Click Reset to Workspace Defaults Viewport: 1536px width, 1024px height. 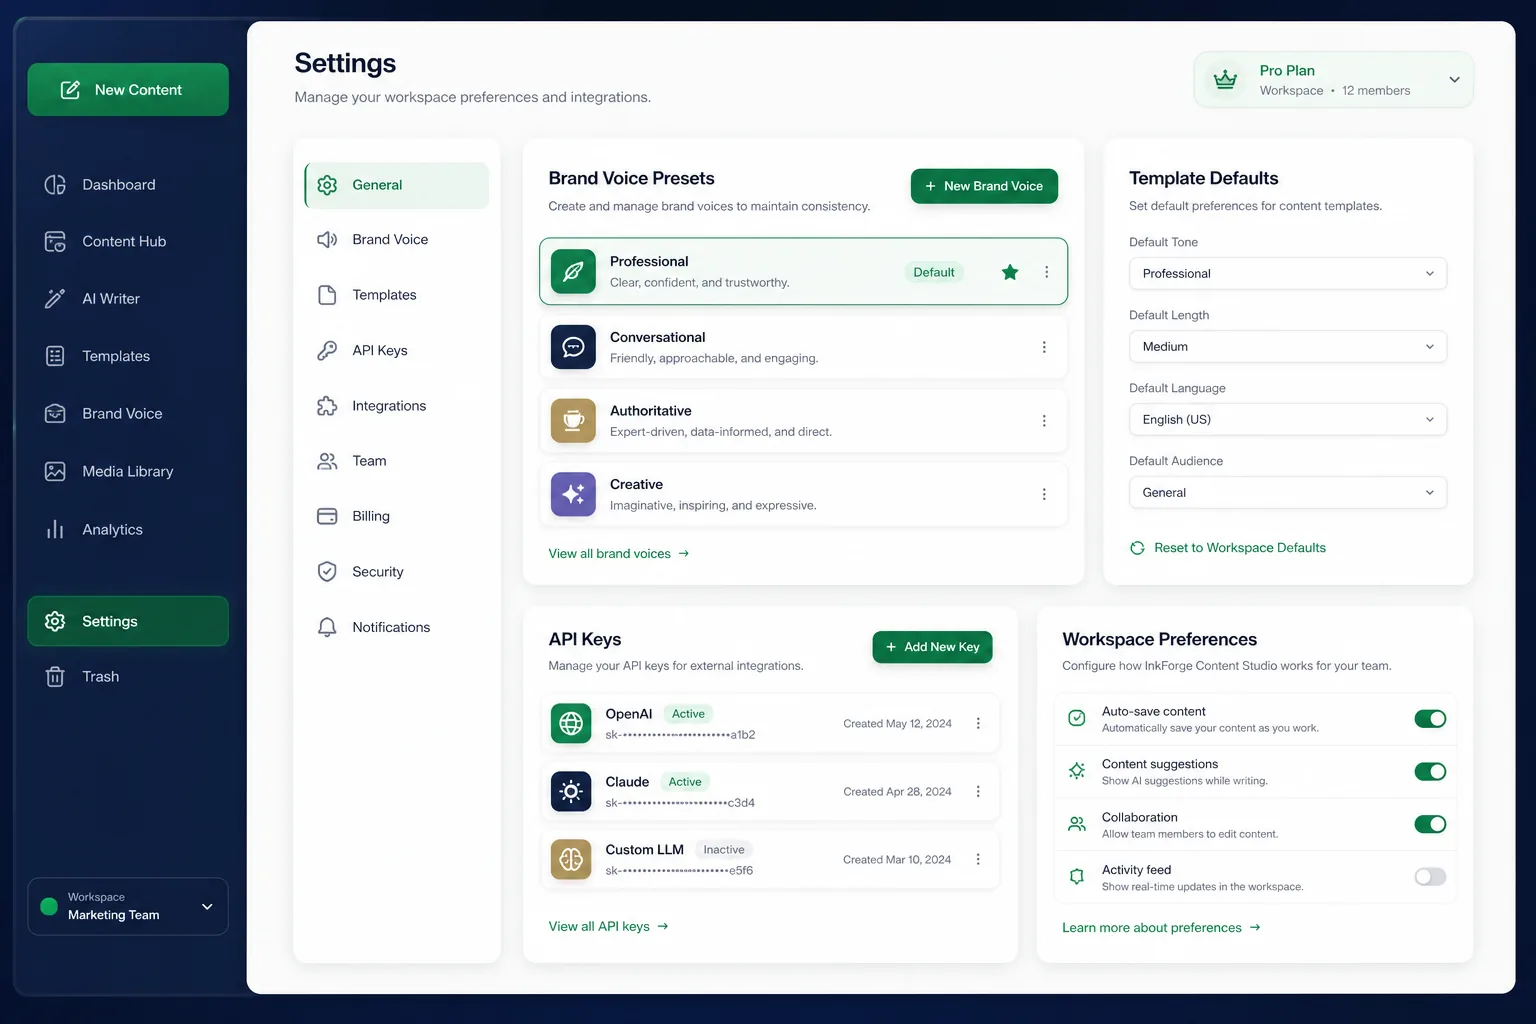1228,548
